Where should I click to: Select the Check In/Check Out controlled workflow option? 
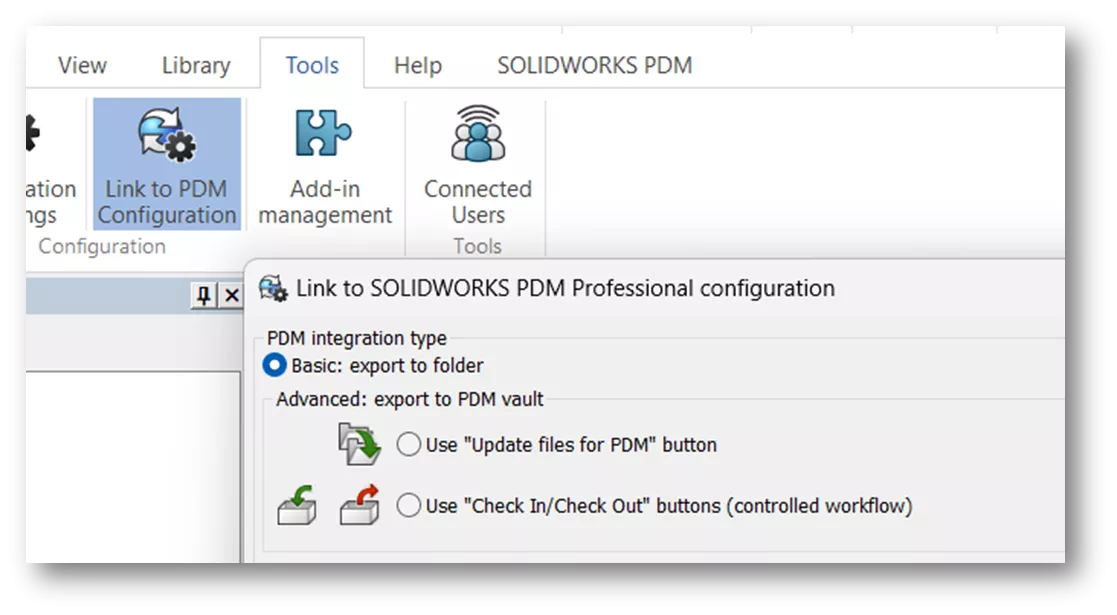click(408, 506)
